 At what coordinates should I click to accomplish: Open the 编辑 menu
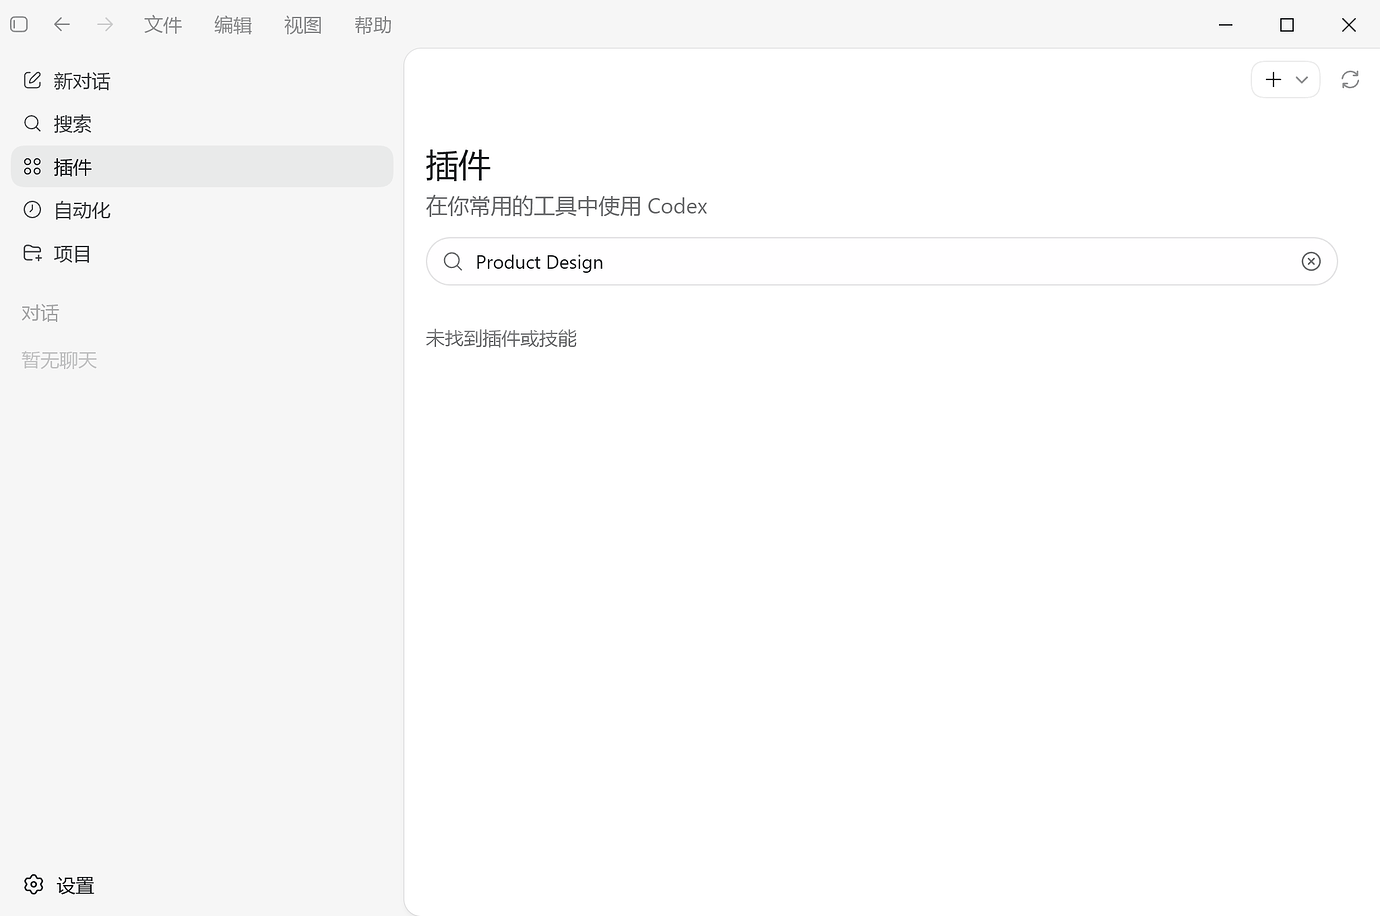pos(233,25)
